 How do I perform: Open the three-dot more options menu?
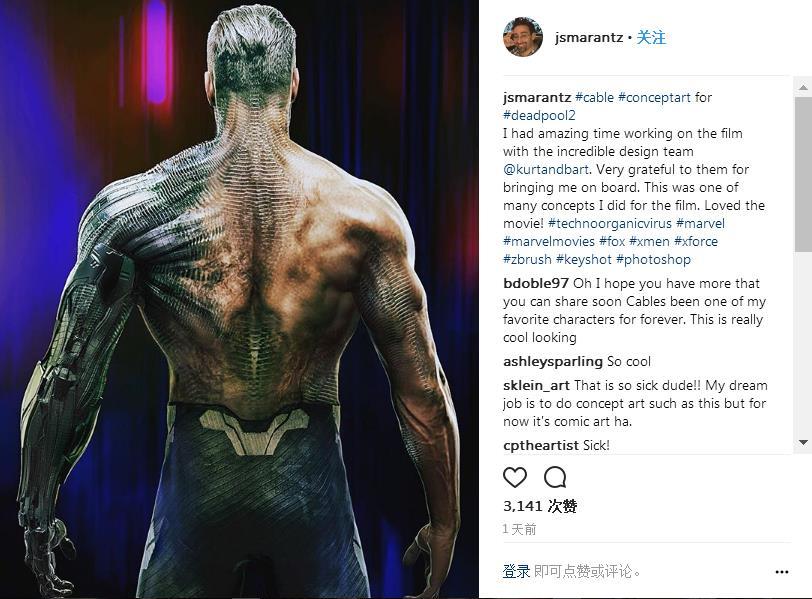782,572
